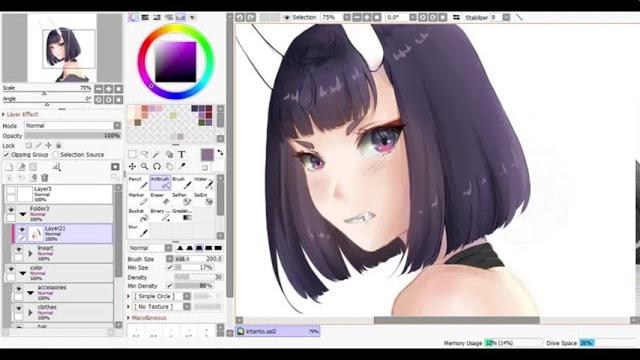Select the rectangular selection tool
This screenshot has width=640, height=360.
coord(132,154)
